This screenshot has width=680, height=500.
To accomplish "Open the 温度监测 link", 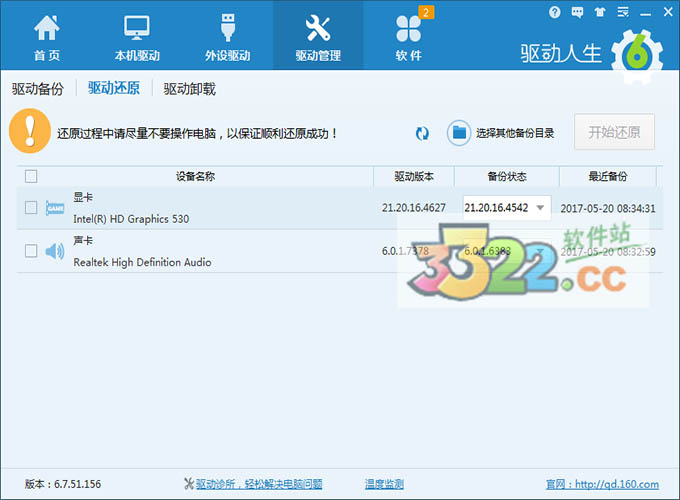I will (x=384, y=484).
